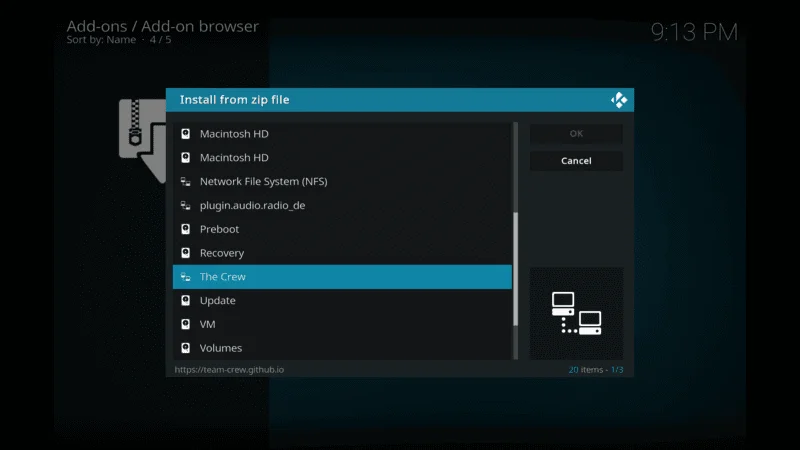
Task: Click the drive icon next to Update
Action: [x=186, y=301]
